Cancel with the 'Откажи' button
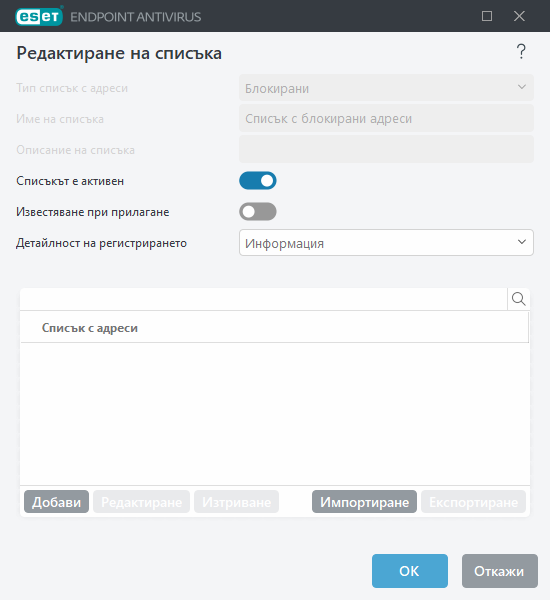Screen dimensions: 550x600 499,571
